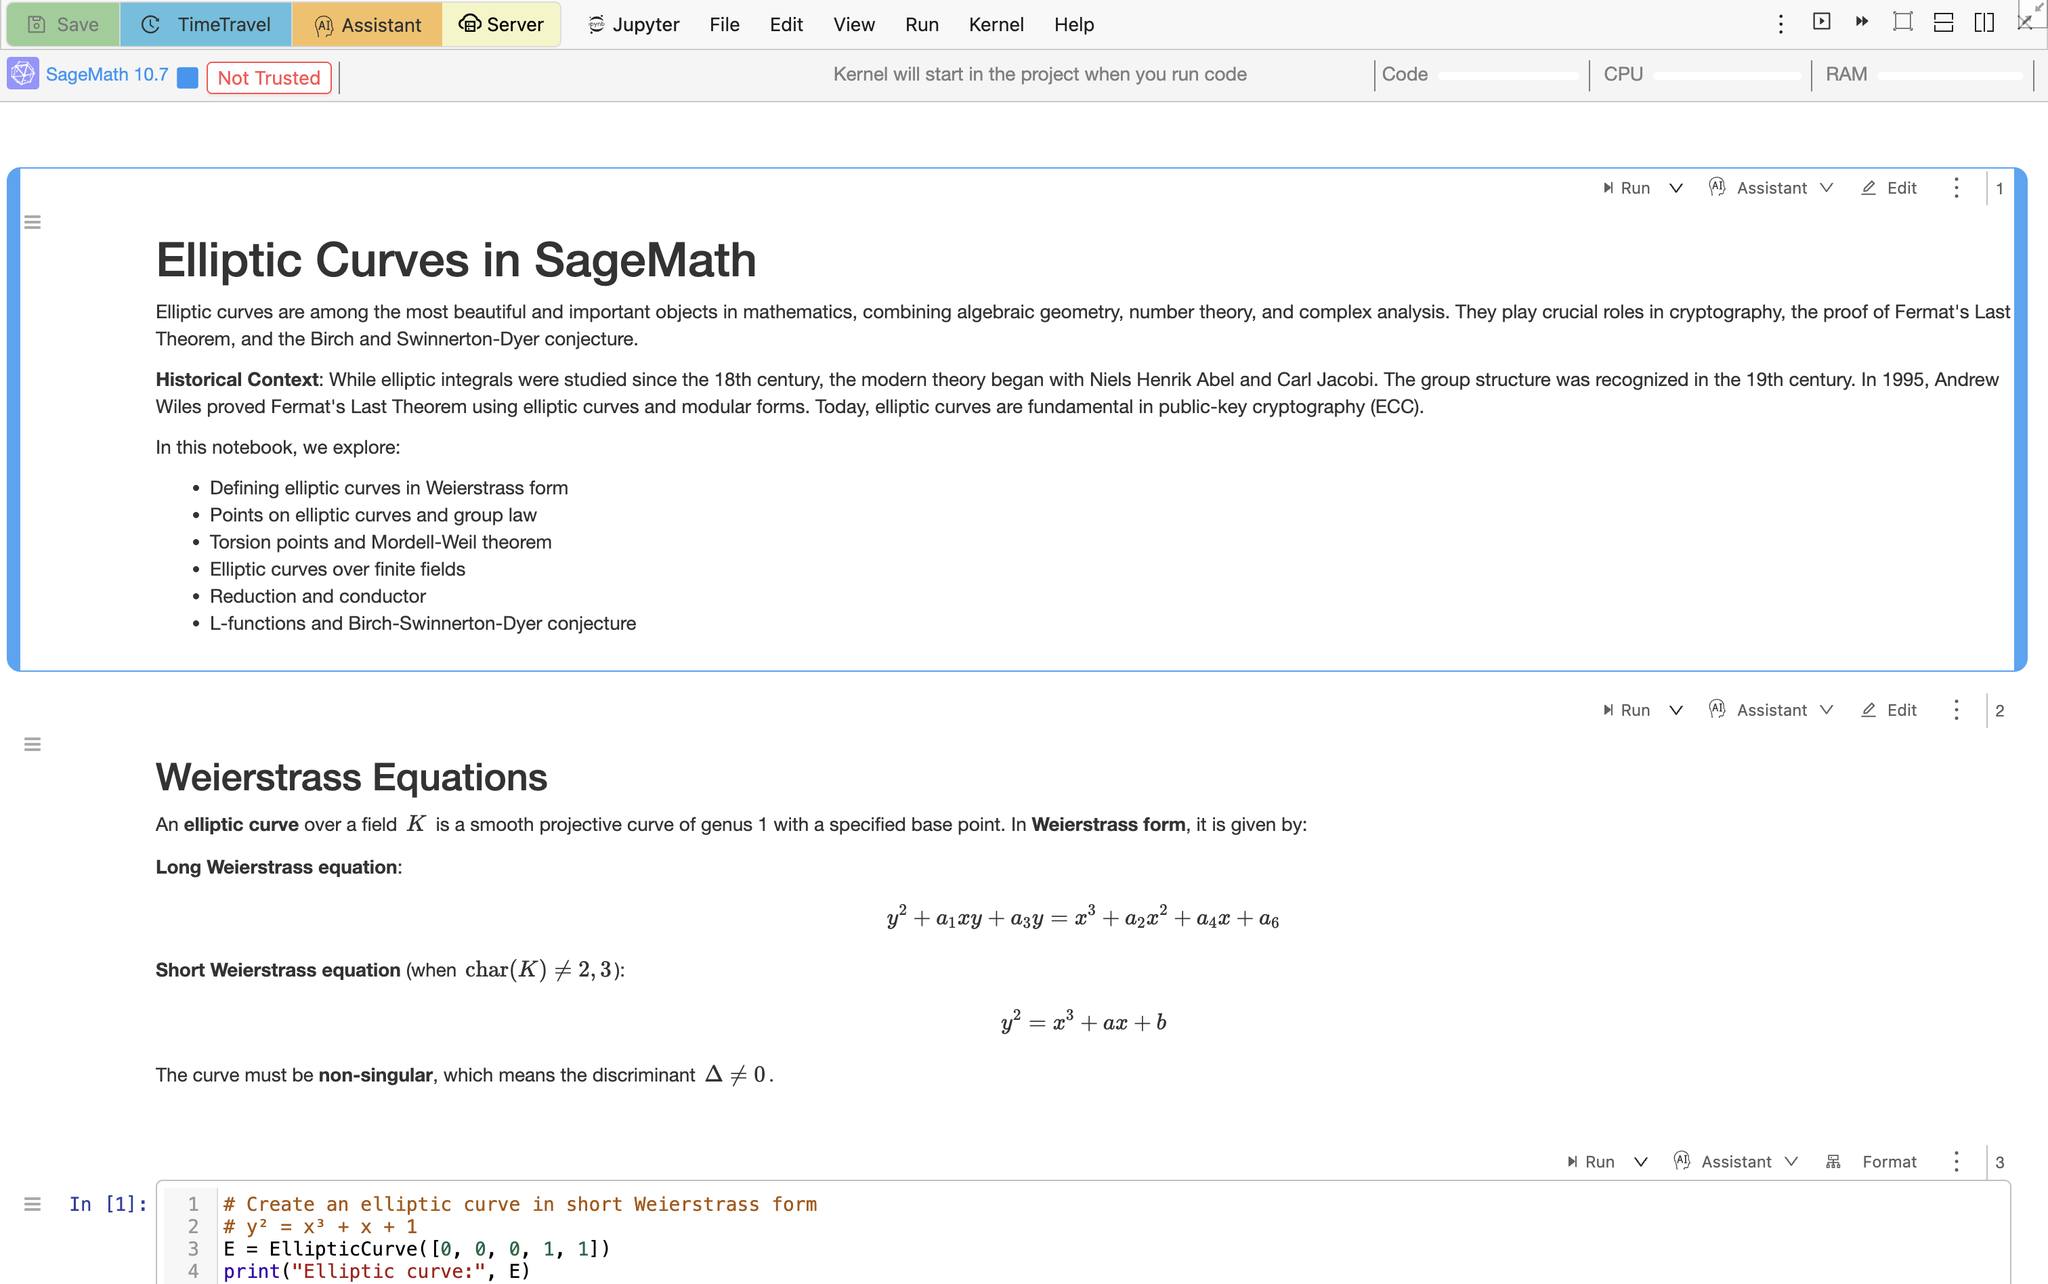Click the drag handle of cell 2
The image size is (2048, 1284).
[x=32, y=744]
